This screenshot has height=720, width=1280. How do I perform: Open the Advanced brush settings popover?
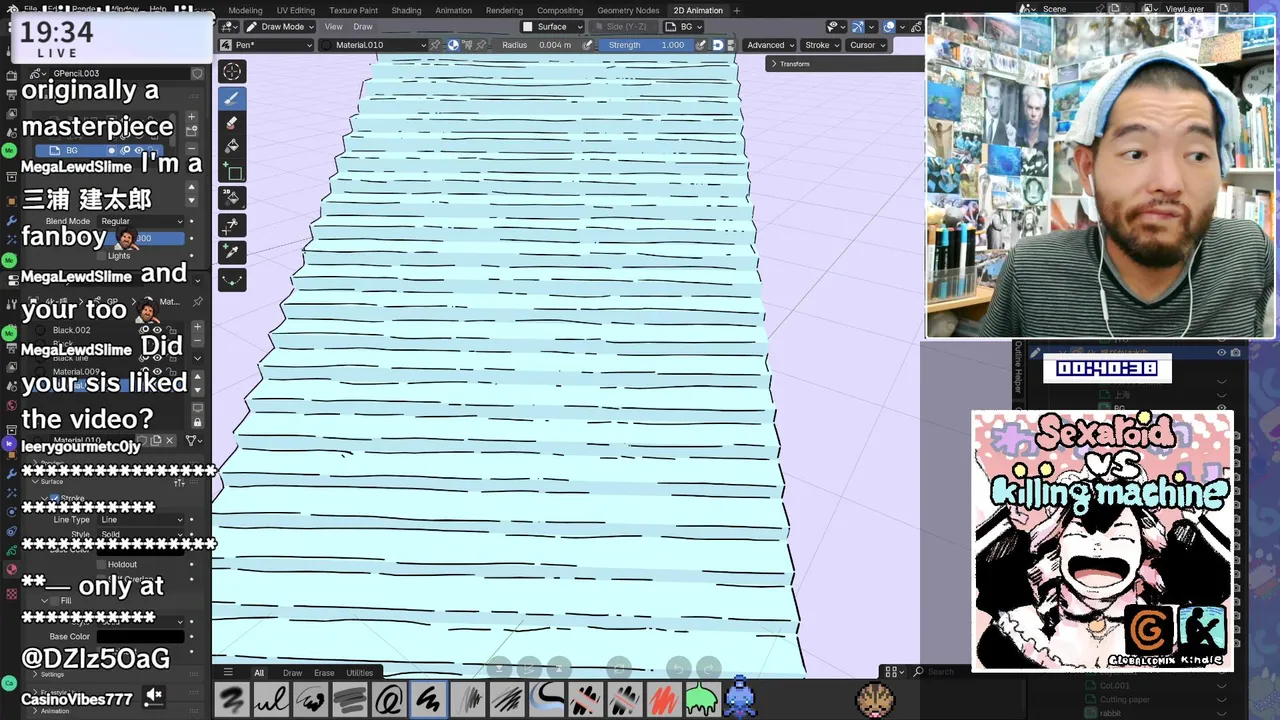(x=770, y=45)
